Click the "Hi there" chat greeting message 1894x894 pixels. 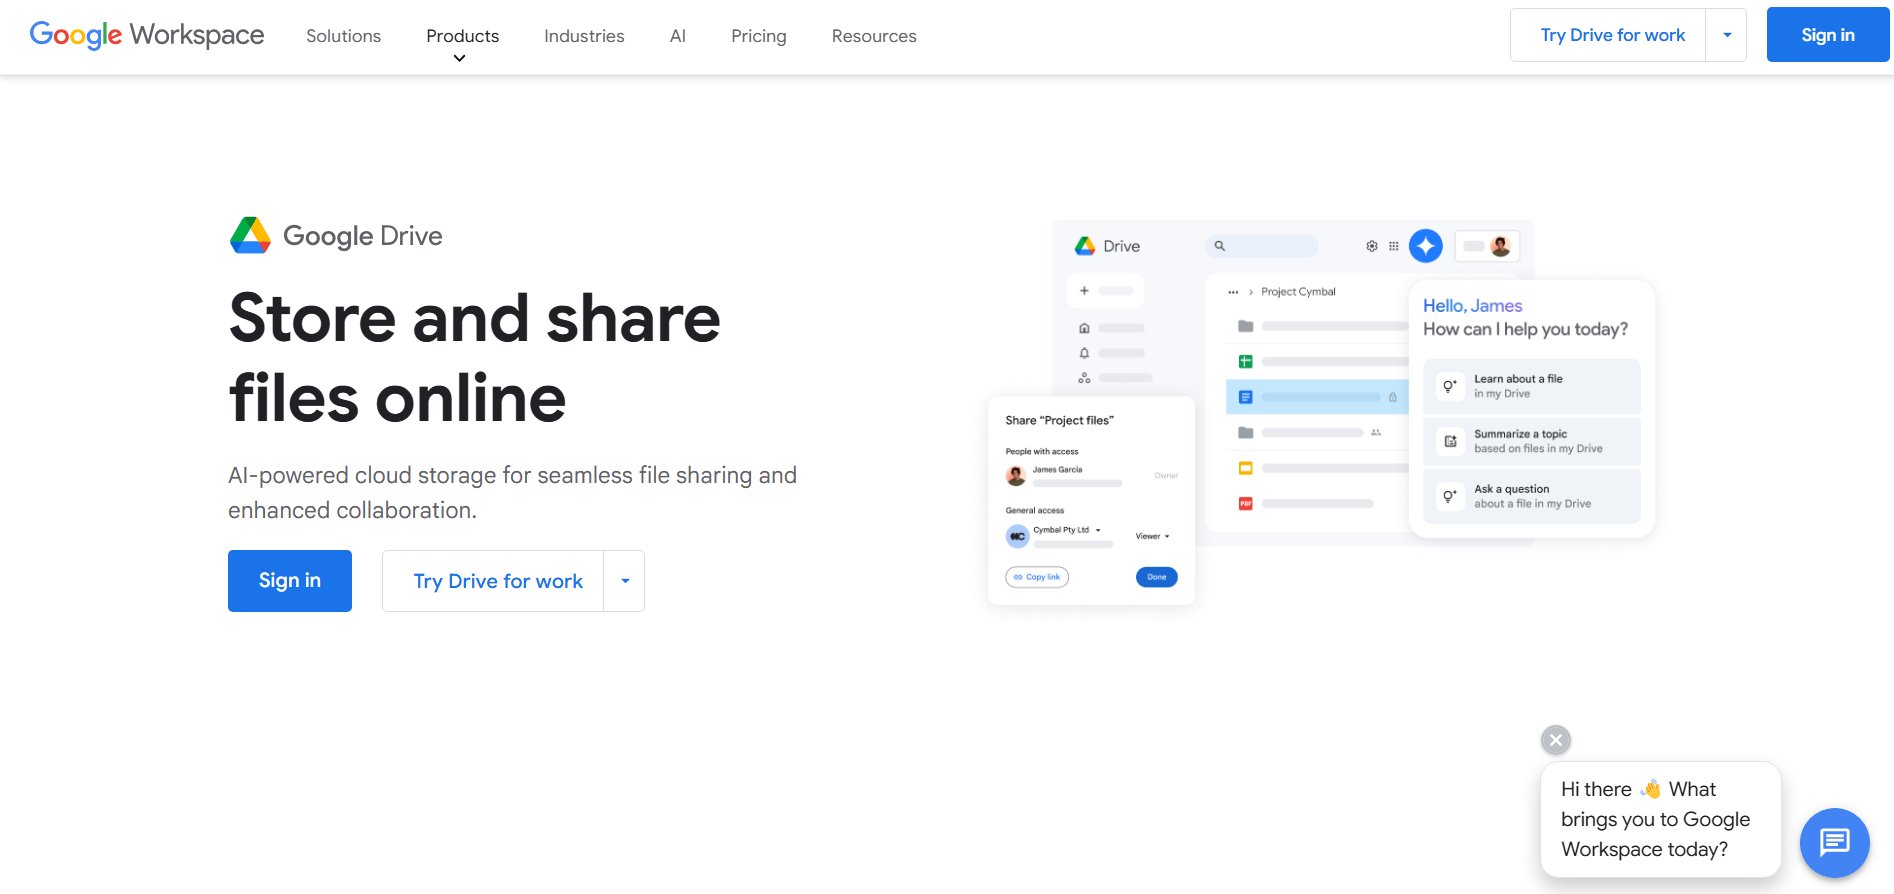(1661, 819)
